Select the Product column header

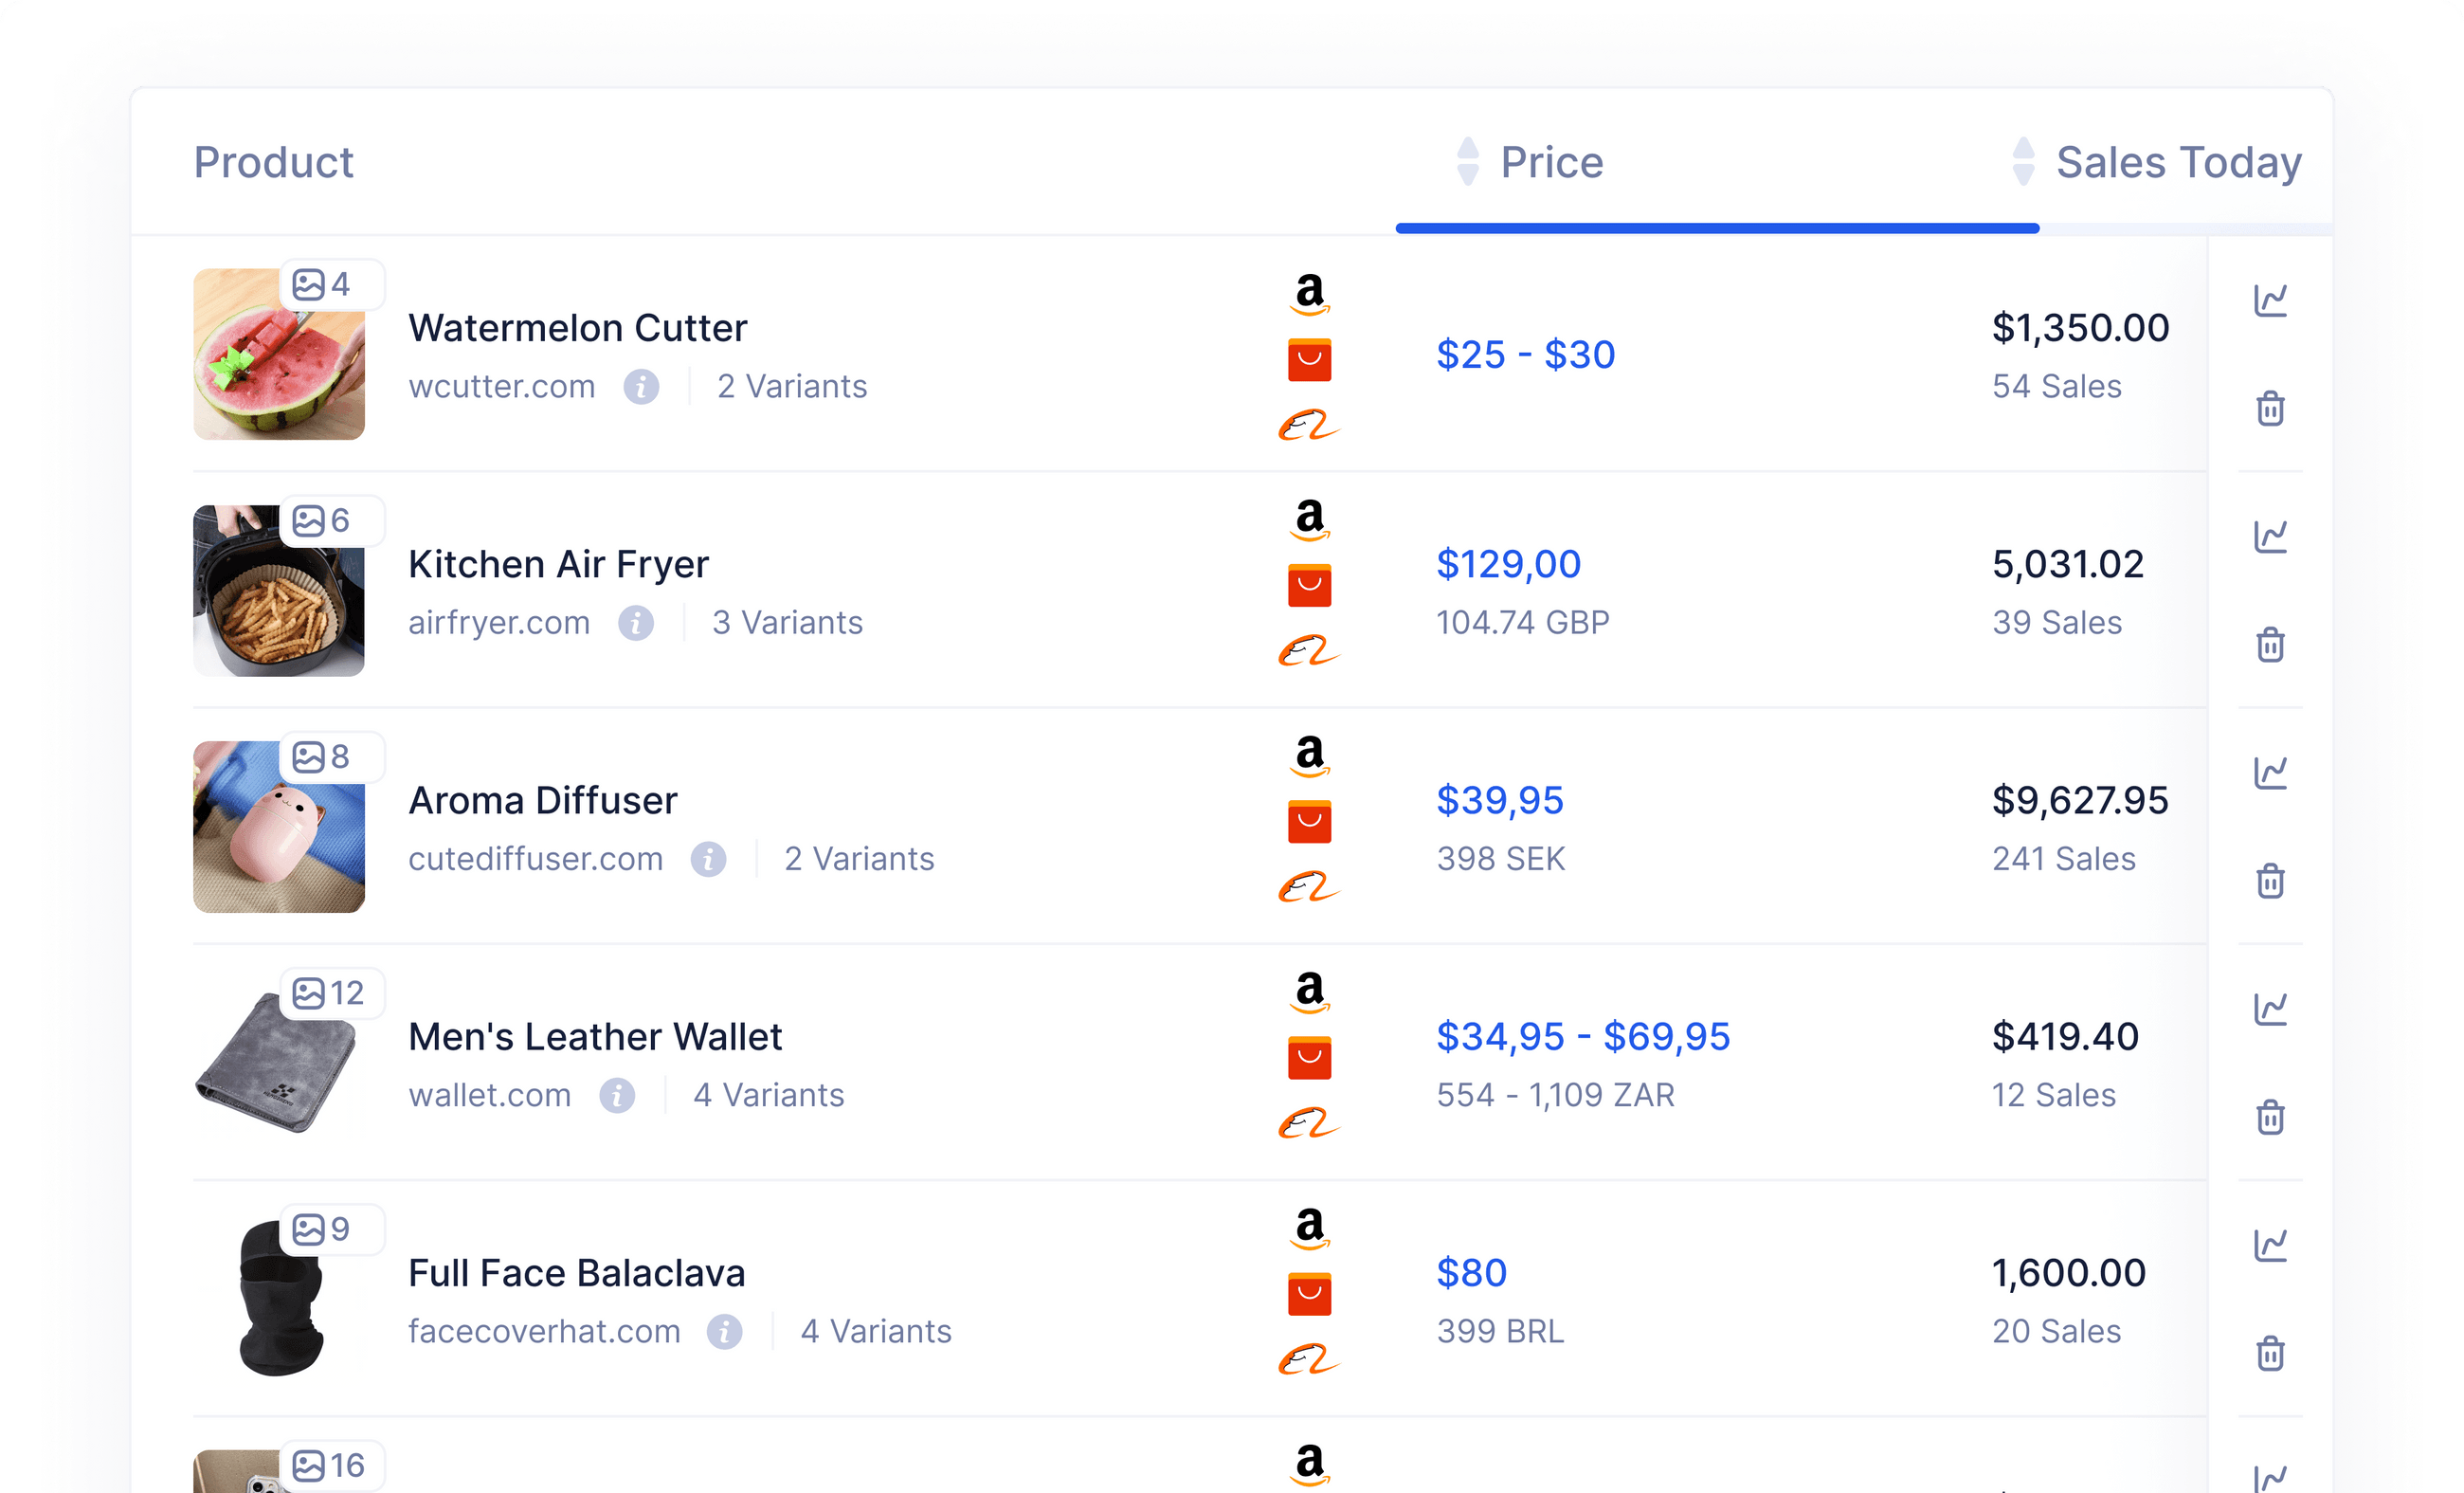274,162
